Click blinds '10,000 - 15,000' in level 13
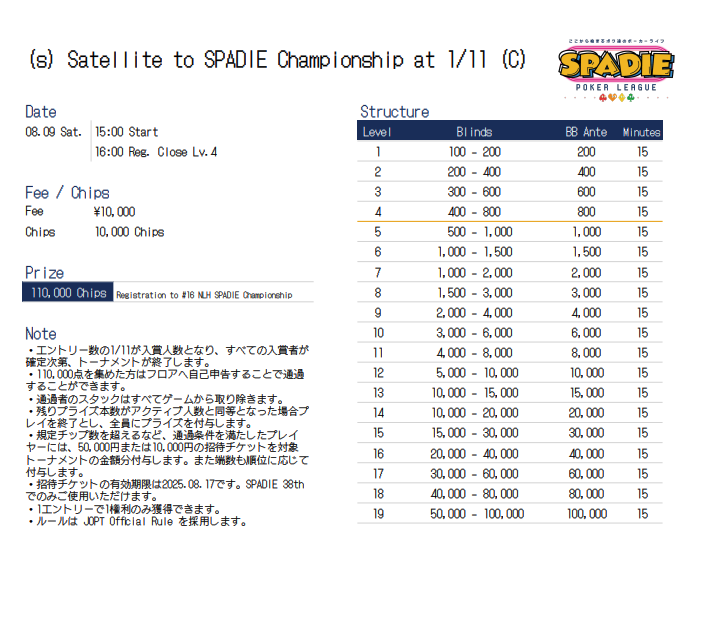This screenshot has width=710, height=621. tap(475, 393)
